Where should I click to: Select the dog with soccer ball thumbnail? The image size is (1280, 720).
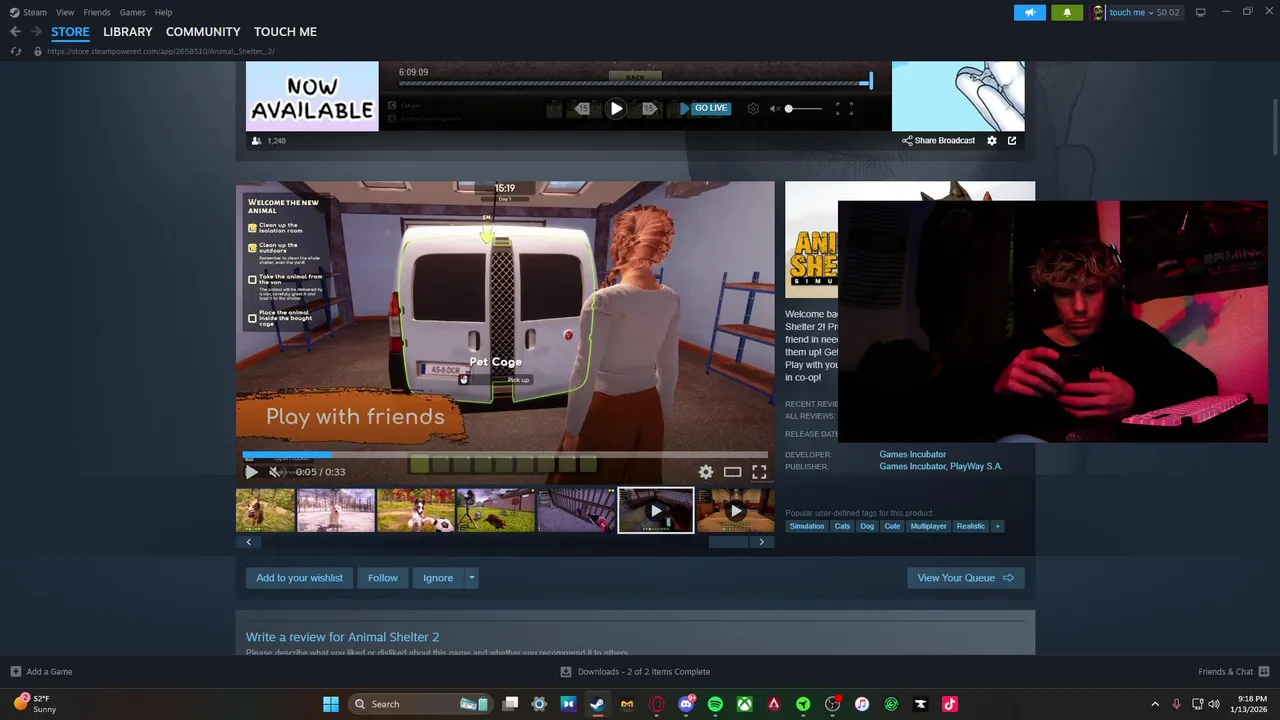click(x=416, y=510)
